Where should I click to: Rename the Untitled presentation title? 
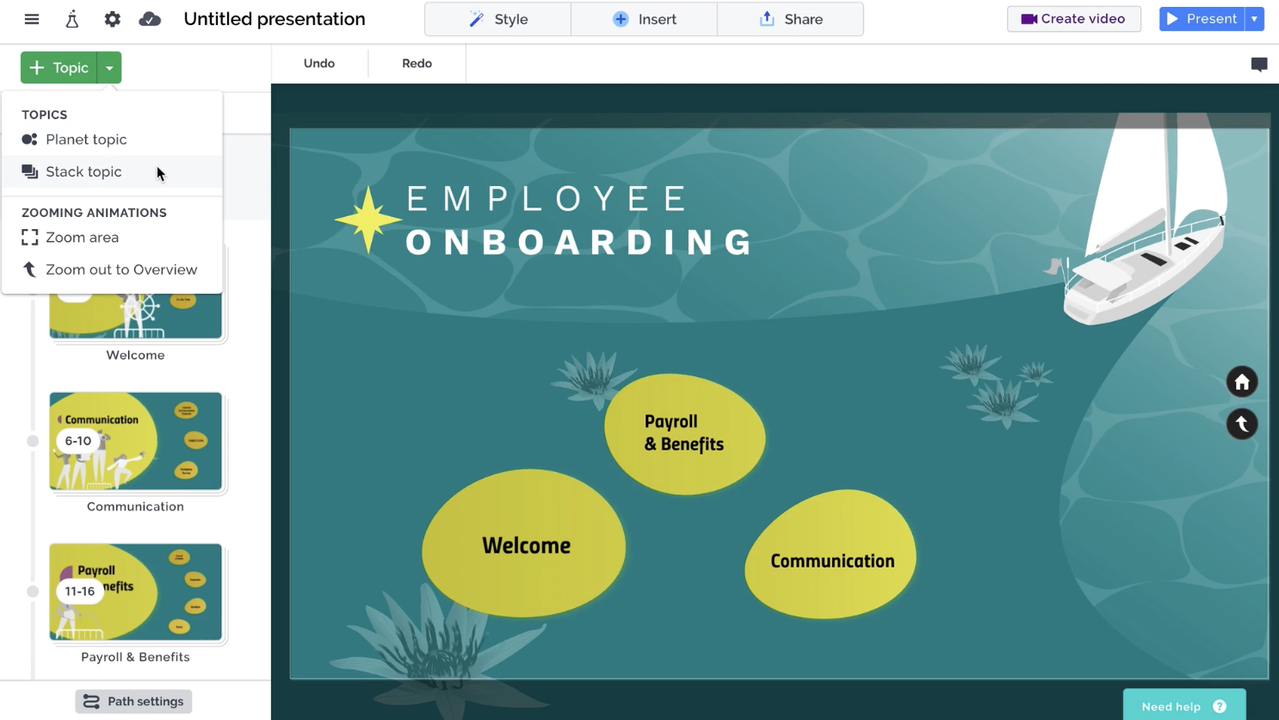pyautogui.click(x=274, y=19)
